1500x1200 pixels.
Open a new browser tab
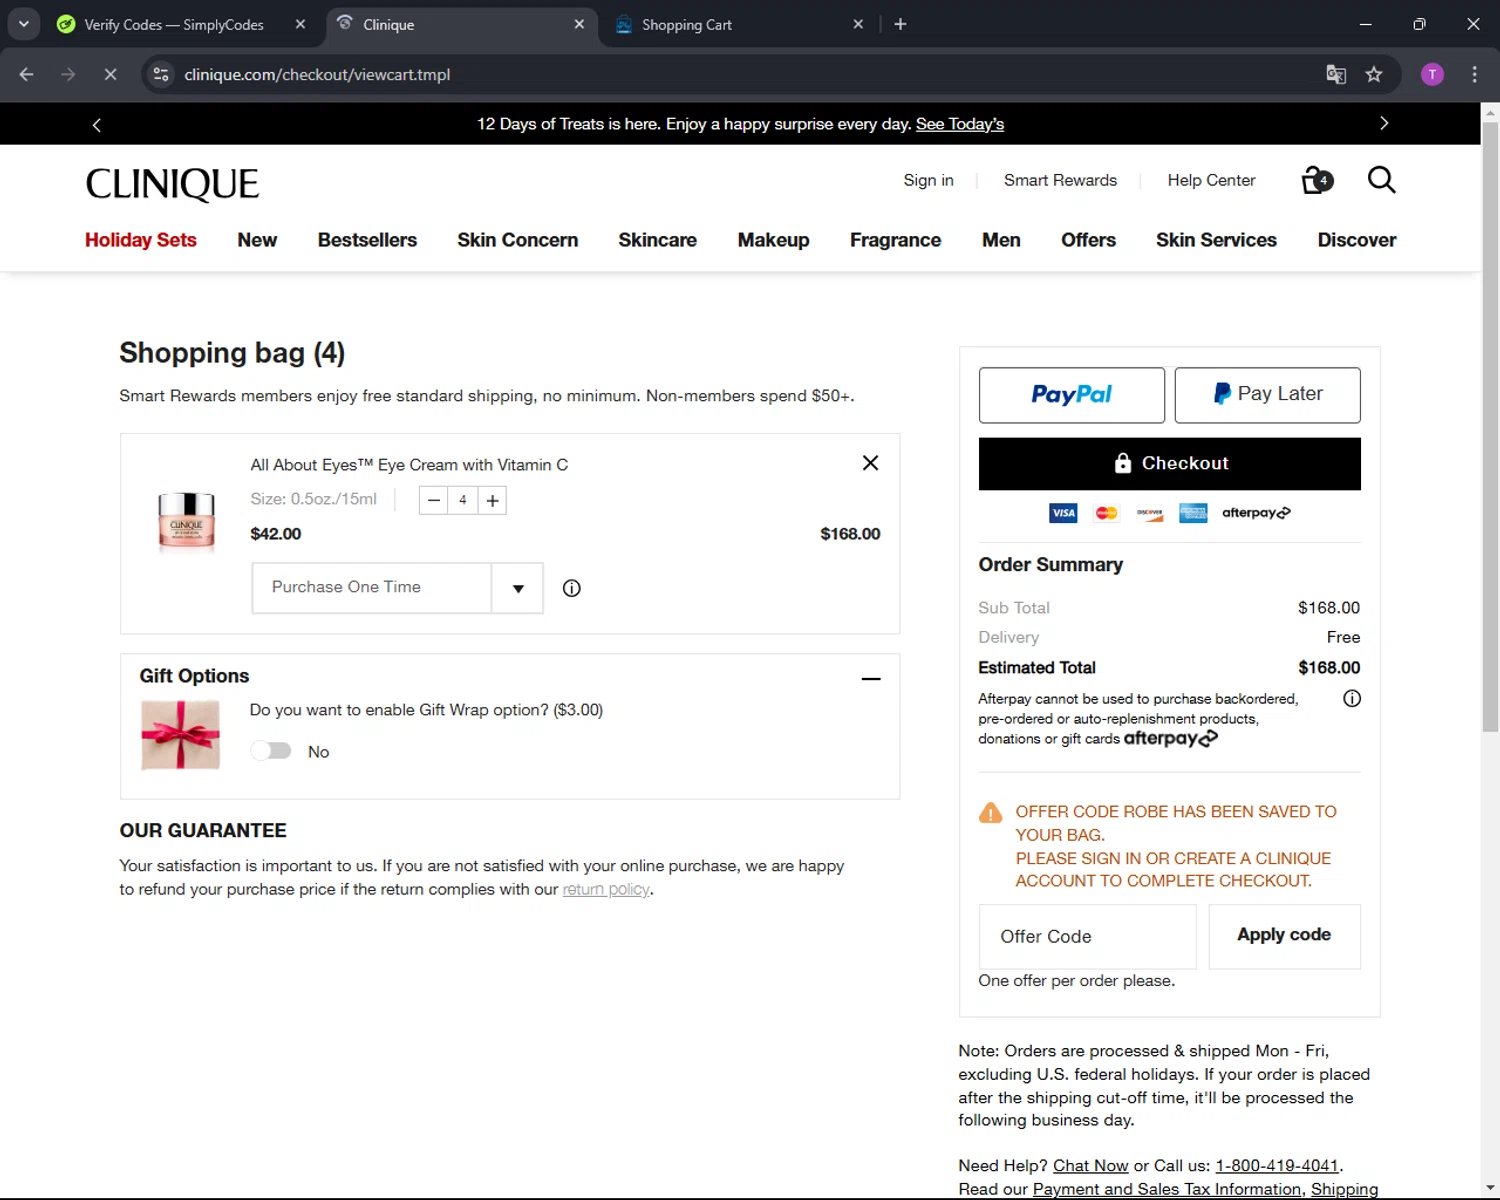pos(900,24)
